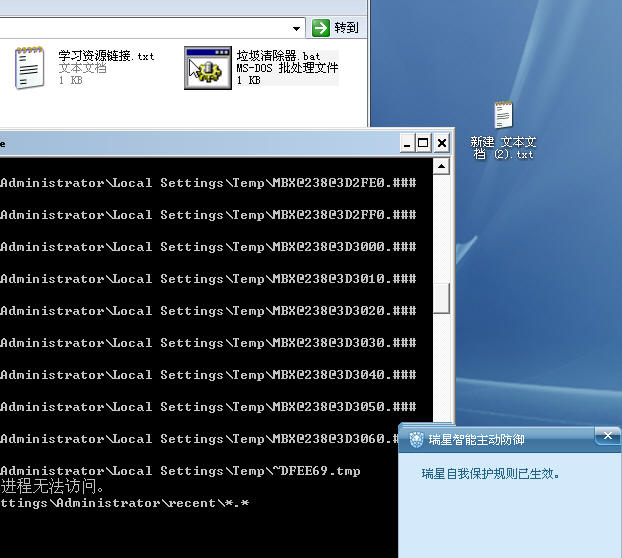Screen dimensions: 622x558
Task: Select the 垃圾清除器.bat batch file icon
Action: tap(208, 68)
